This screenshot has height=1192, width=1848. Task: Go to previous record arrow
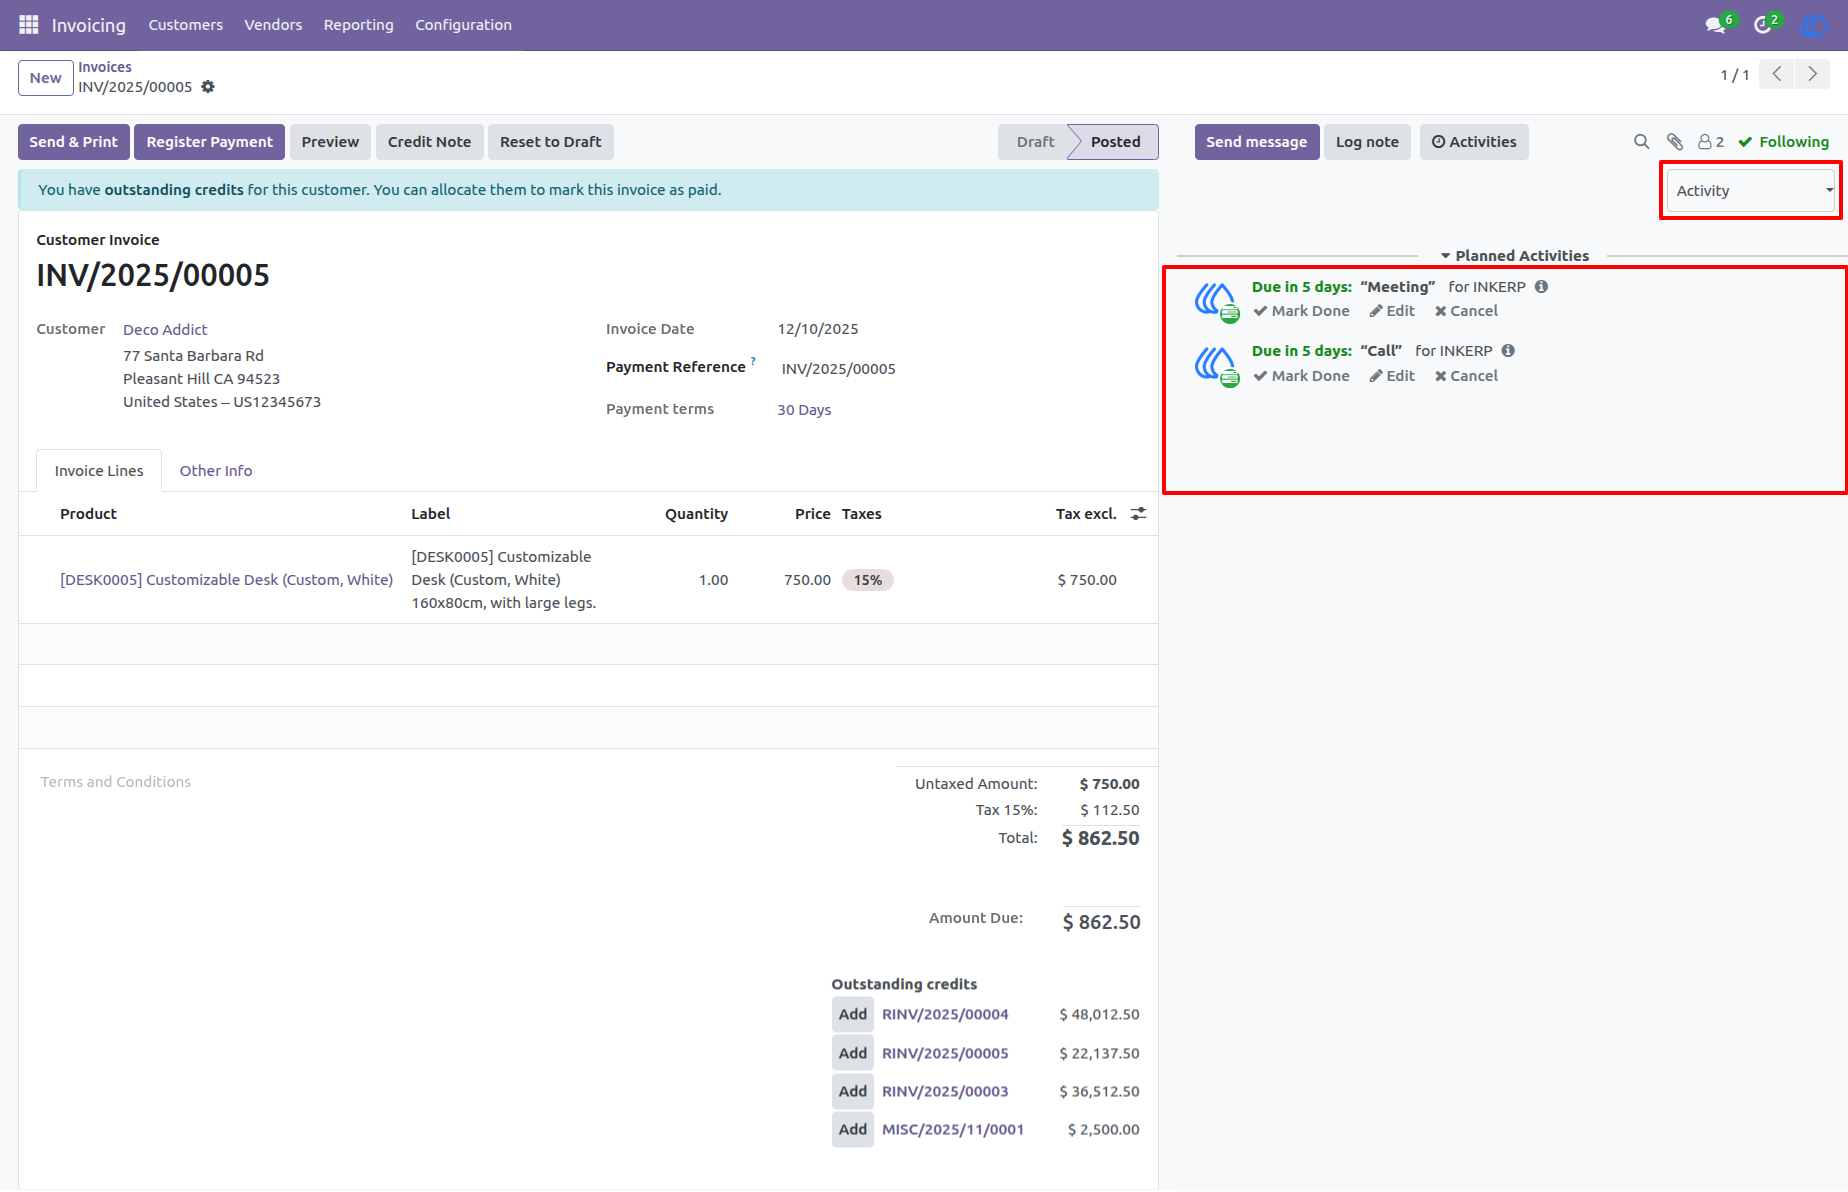(1777, 74)
